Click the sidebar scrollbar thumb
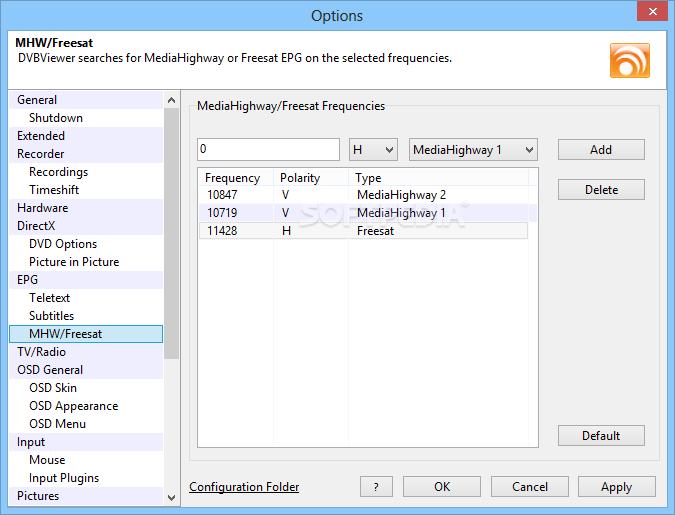The height and width of the screenshot is (515, 675). point(171,233)
